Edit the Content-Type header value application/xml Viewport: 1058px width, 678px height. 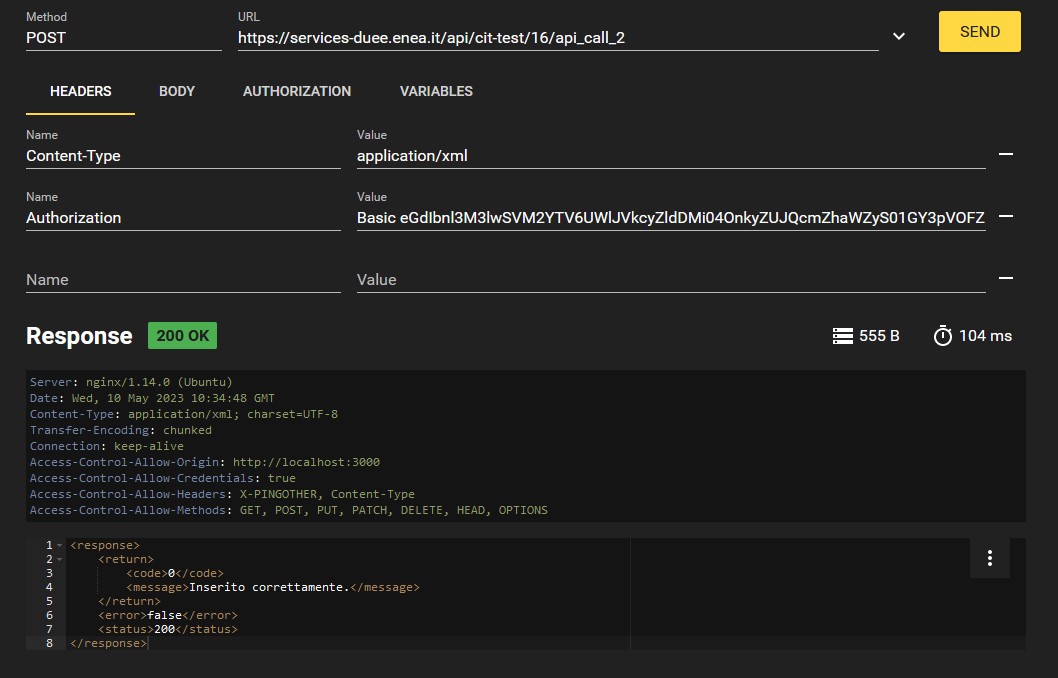pyautogui.click(x=670, y=155)
